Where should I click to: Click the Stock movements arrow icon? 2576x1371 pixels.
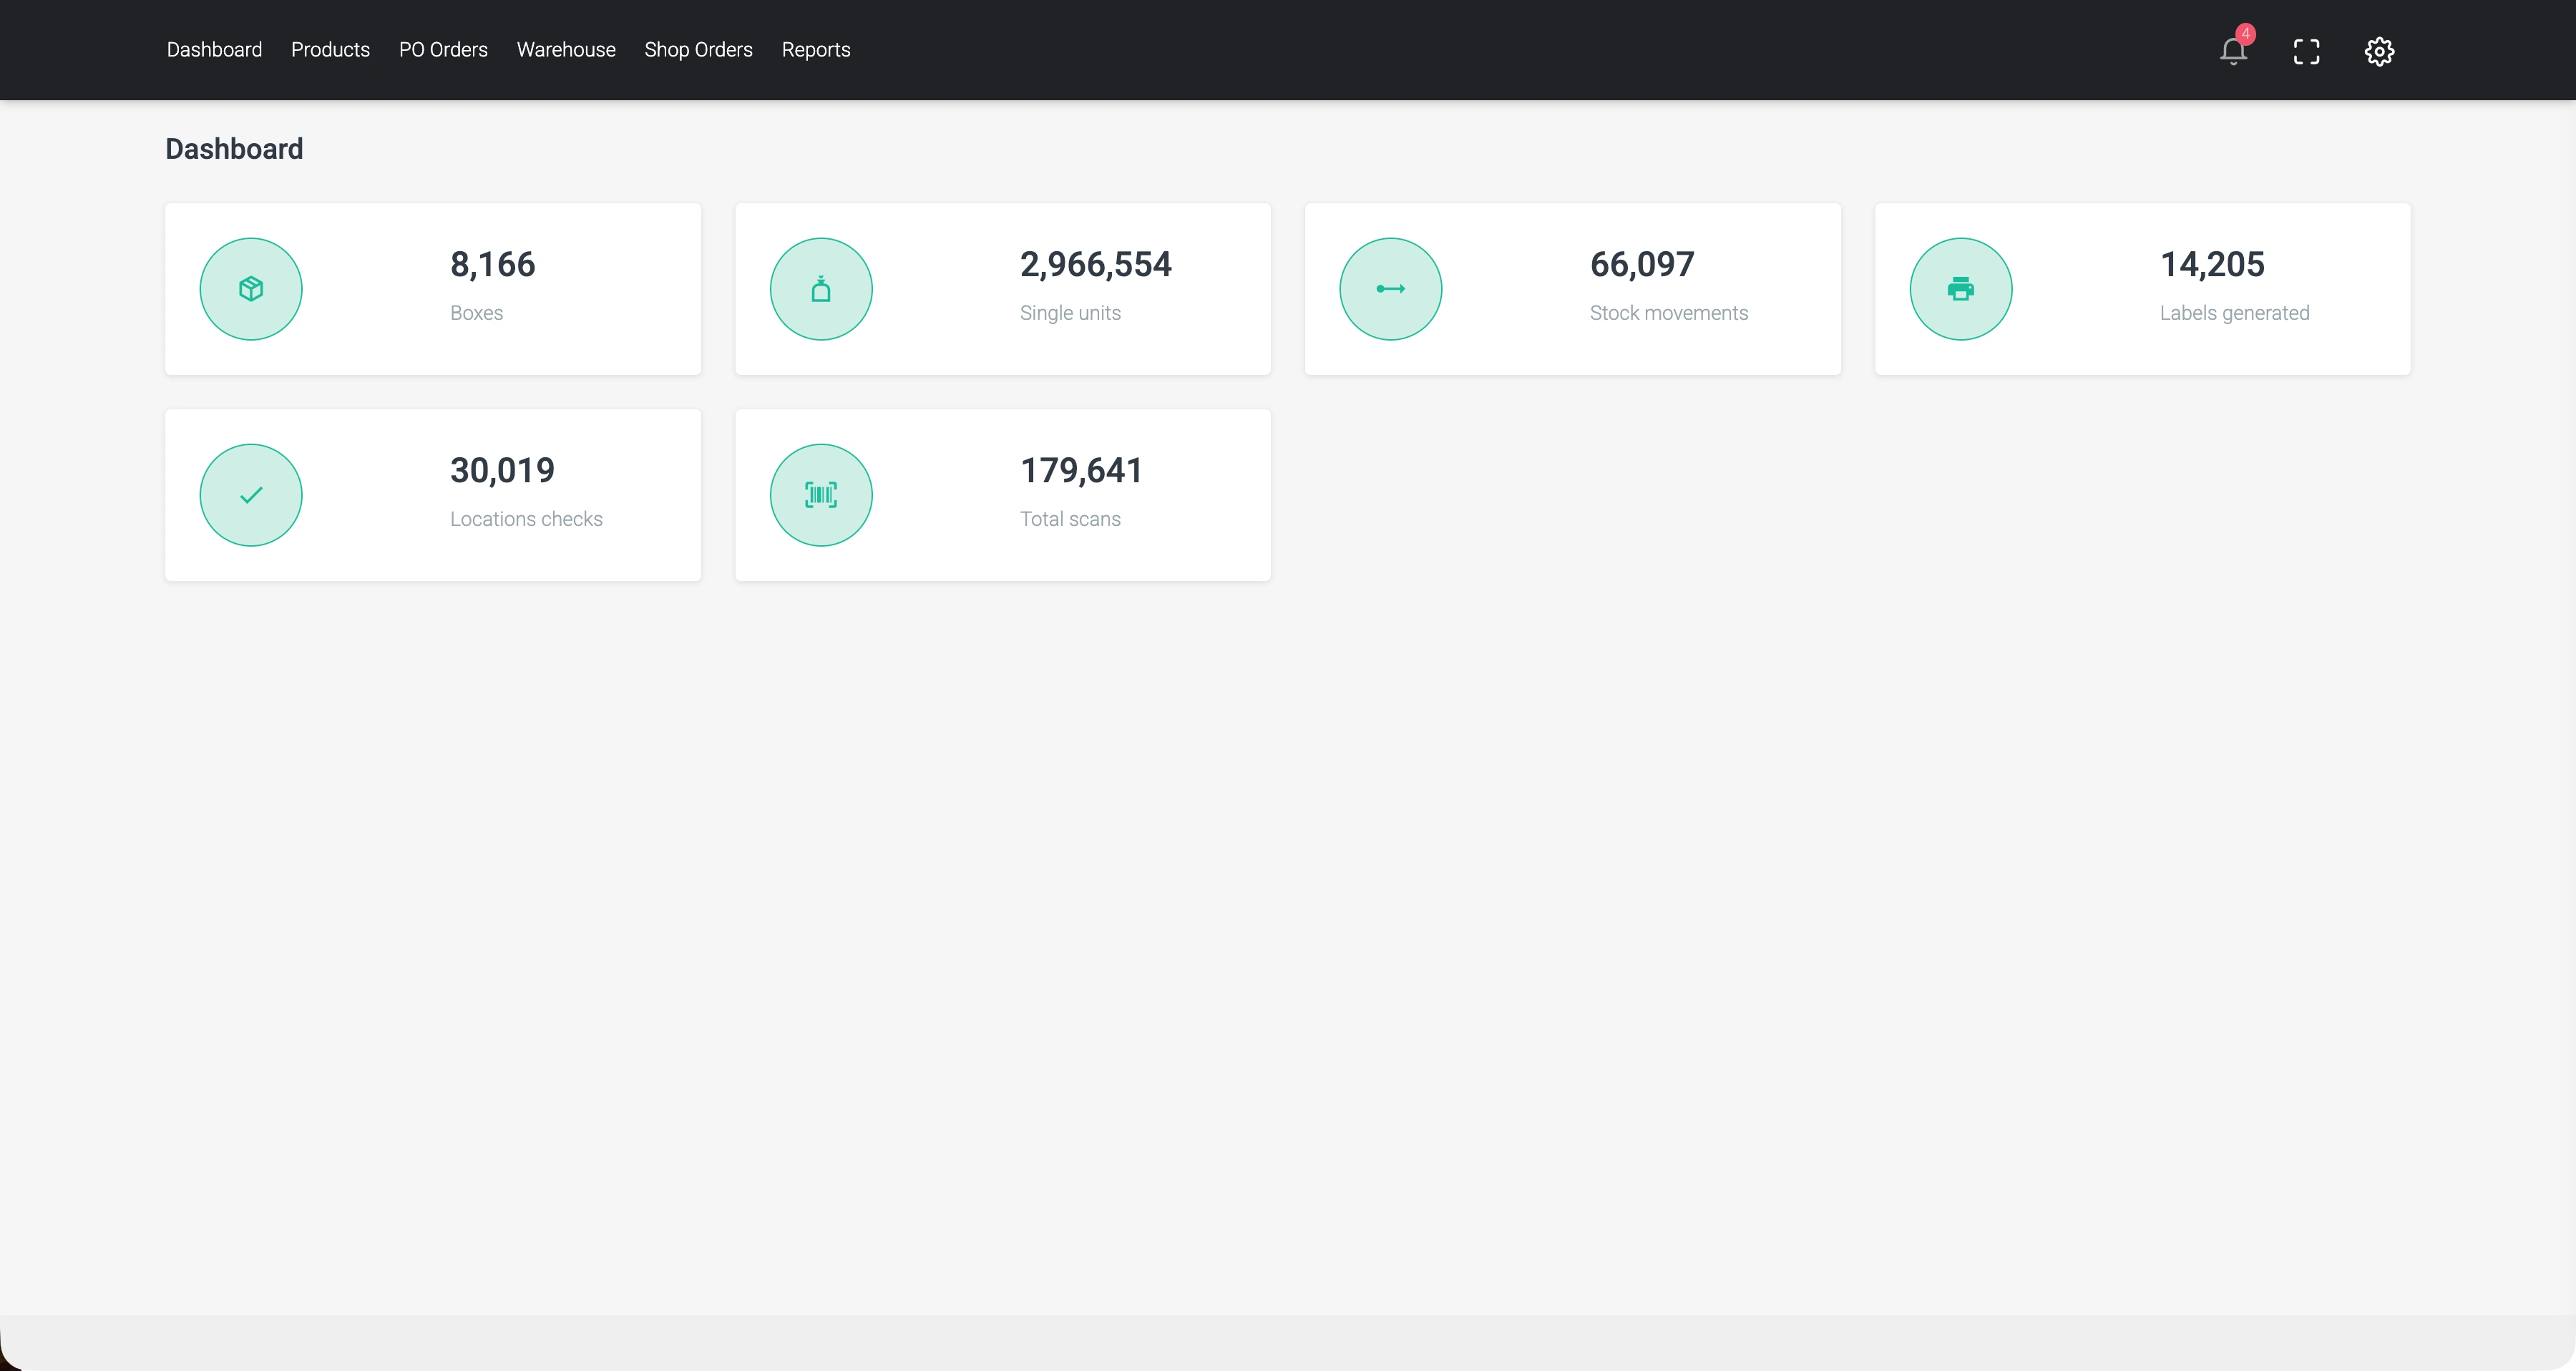click(x=1391, y=289)
